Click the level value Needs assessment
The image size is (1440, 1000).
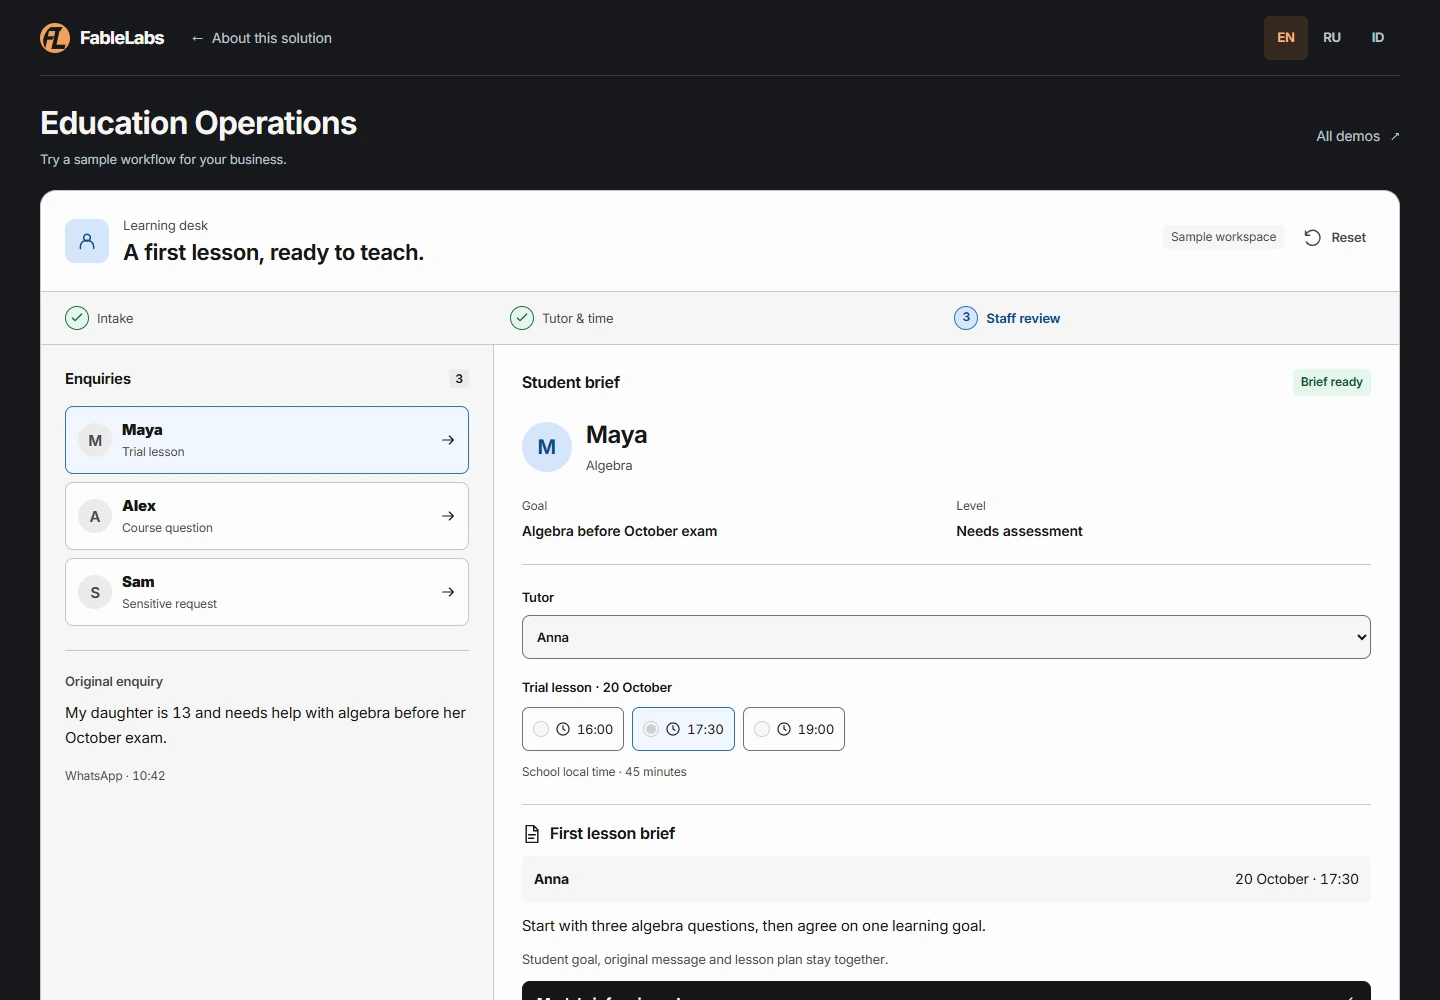click(x=1019, y=531)
